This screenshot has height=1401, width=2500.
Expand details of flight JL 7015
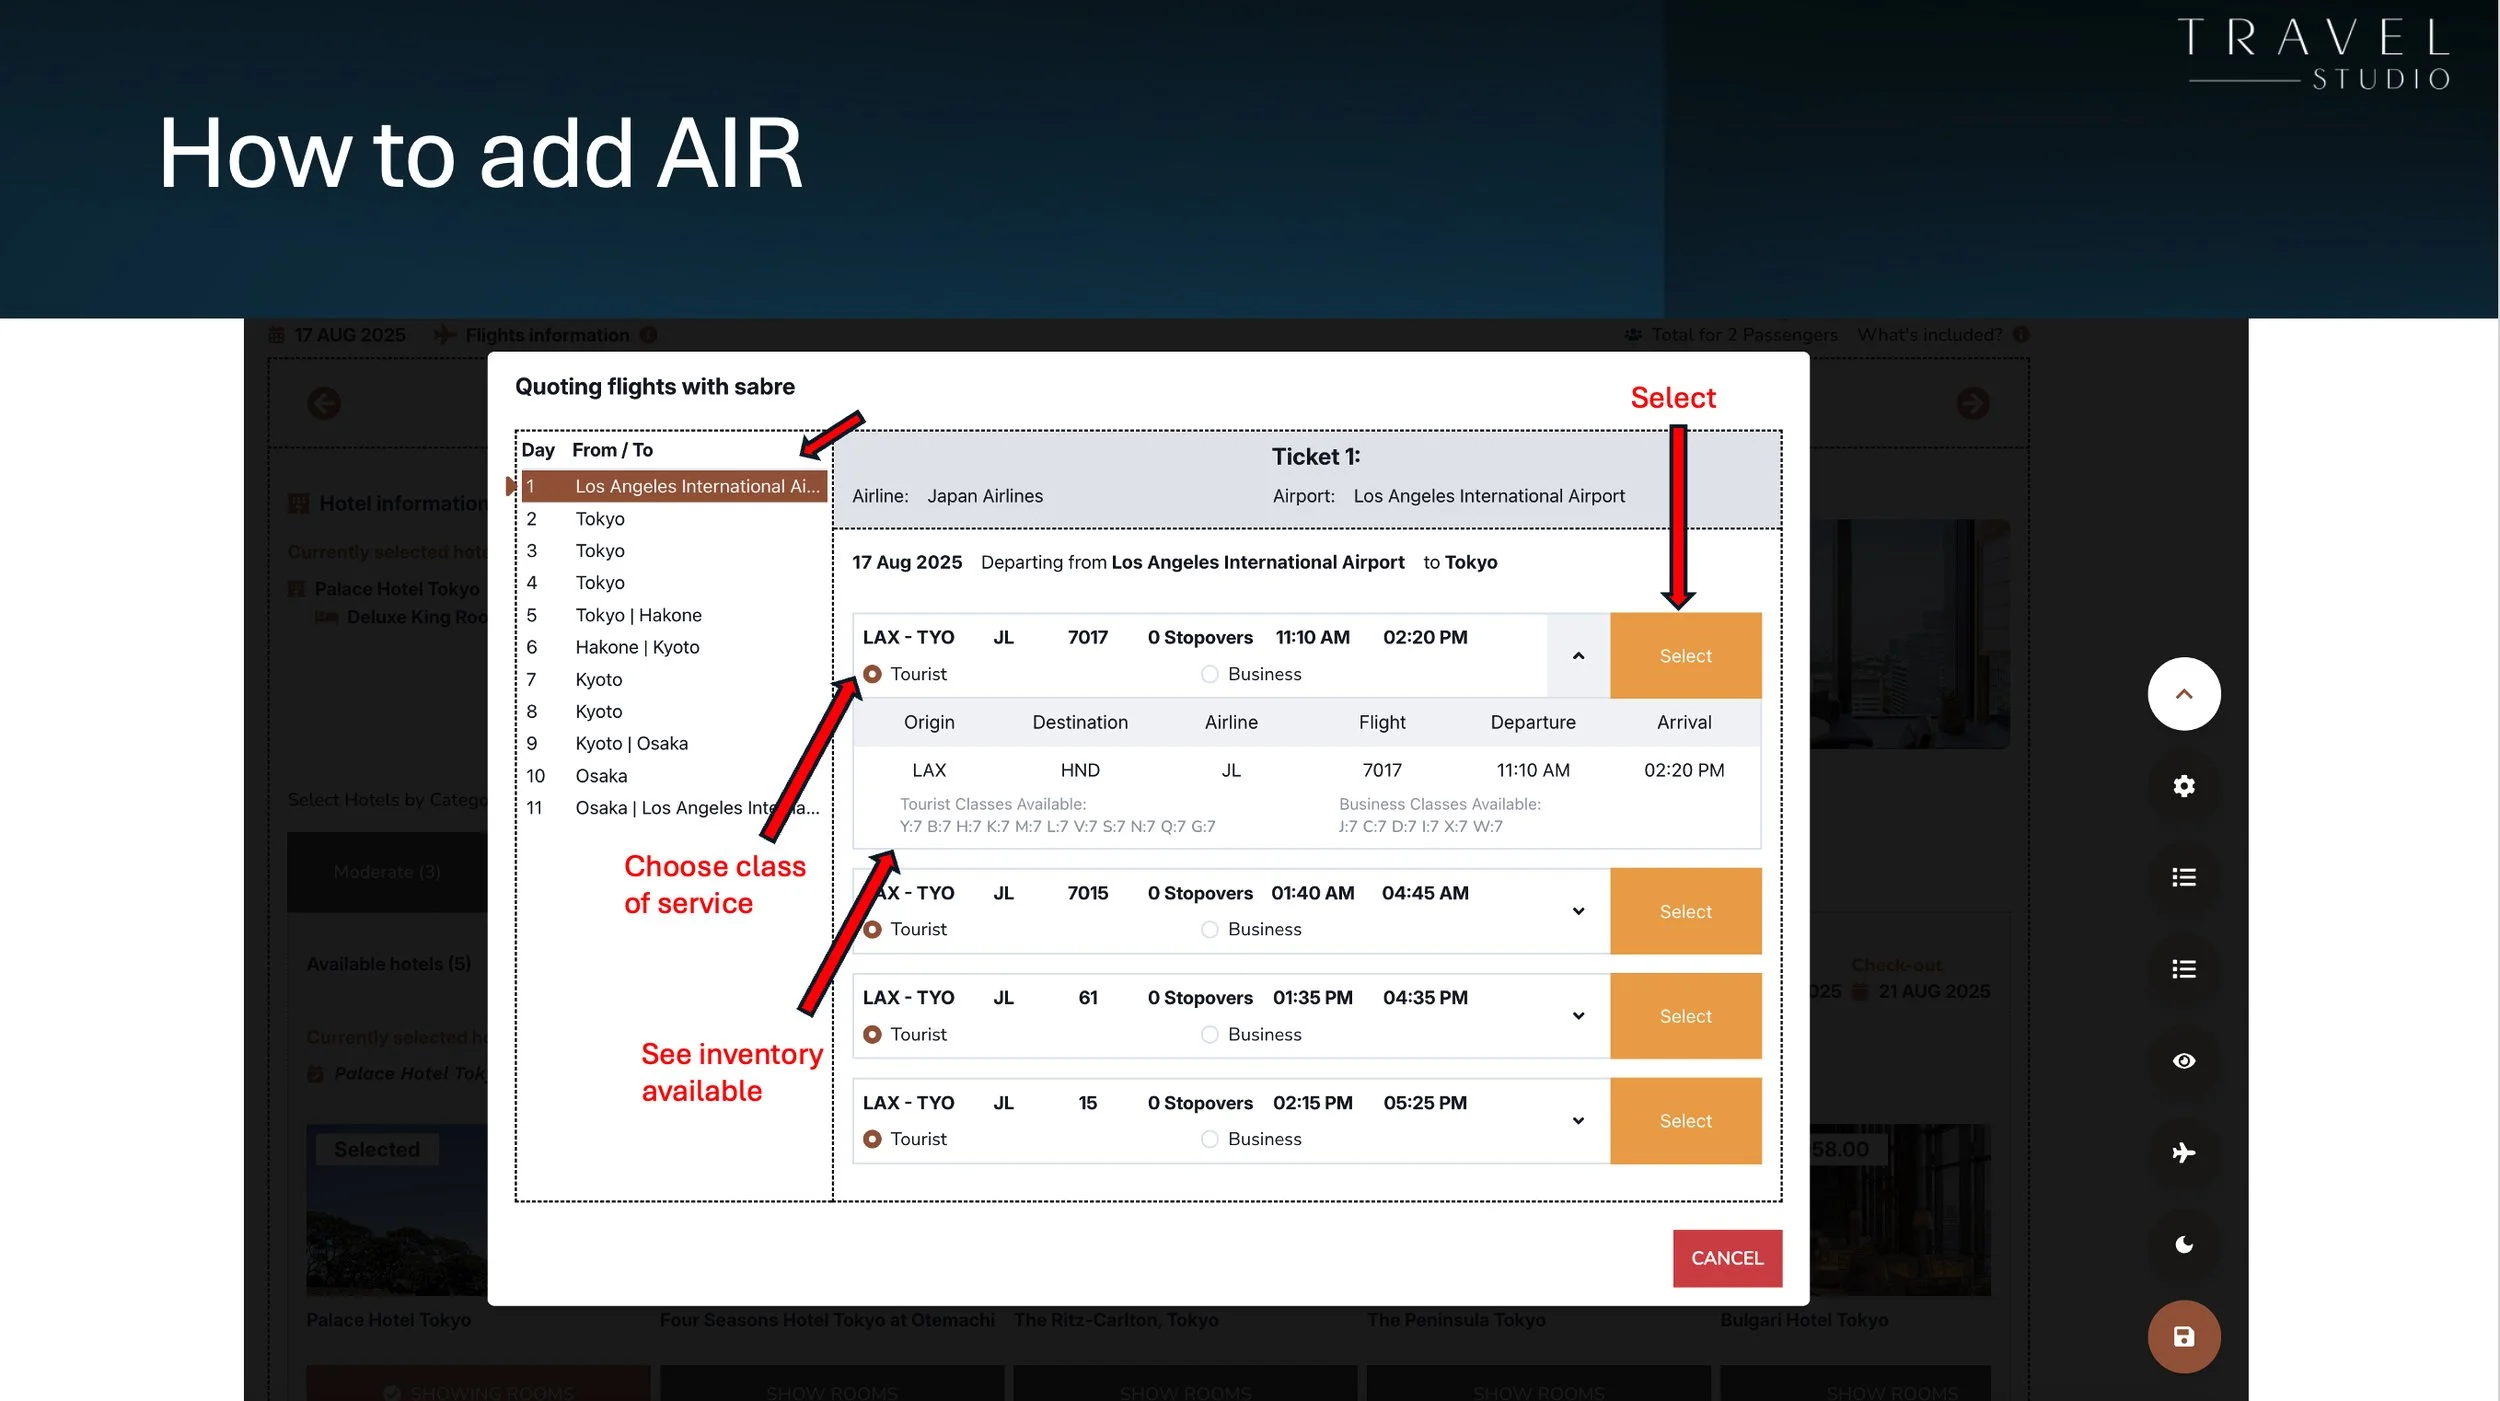click(1578, 912)
